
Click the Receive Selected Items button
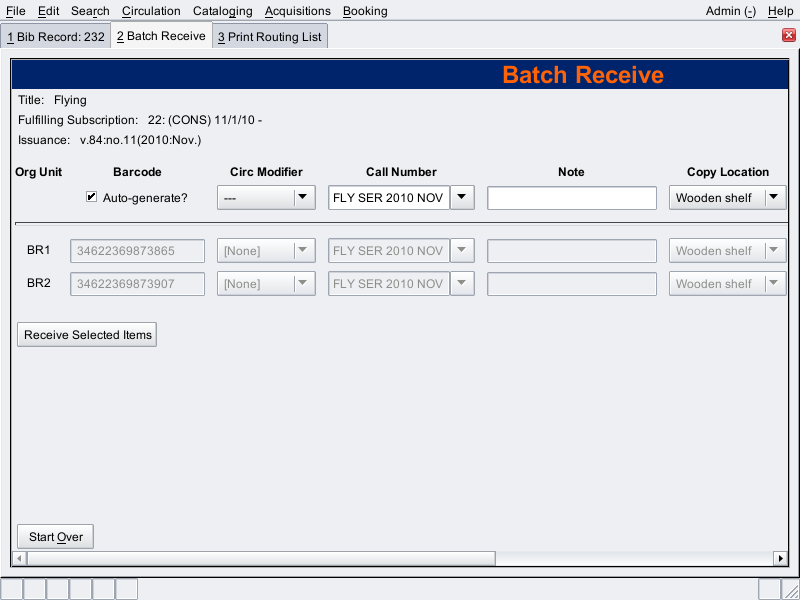[x=87, y=335]
